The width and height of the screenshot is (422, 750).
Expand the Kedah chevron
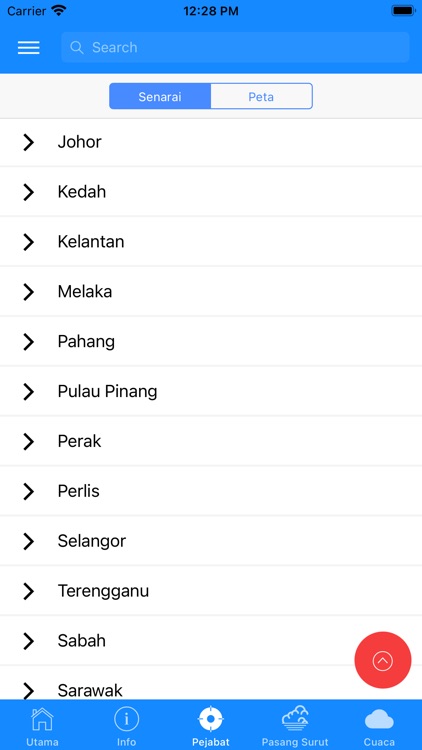pos(29,192)
